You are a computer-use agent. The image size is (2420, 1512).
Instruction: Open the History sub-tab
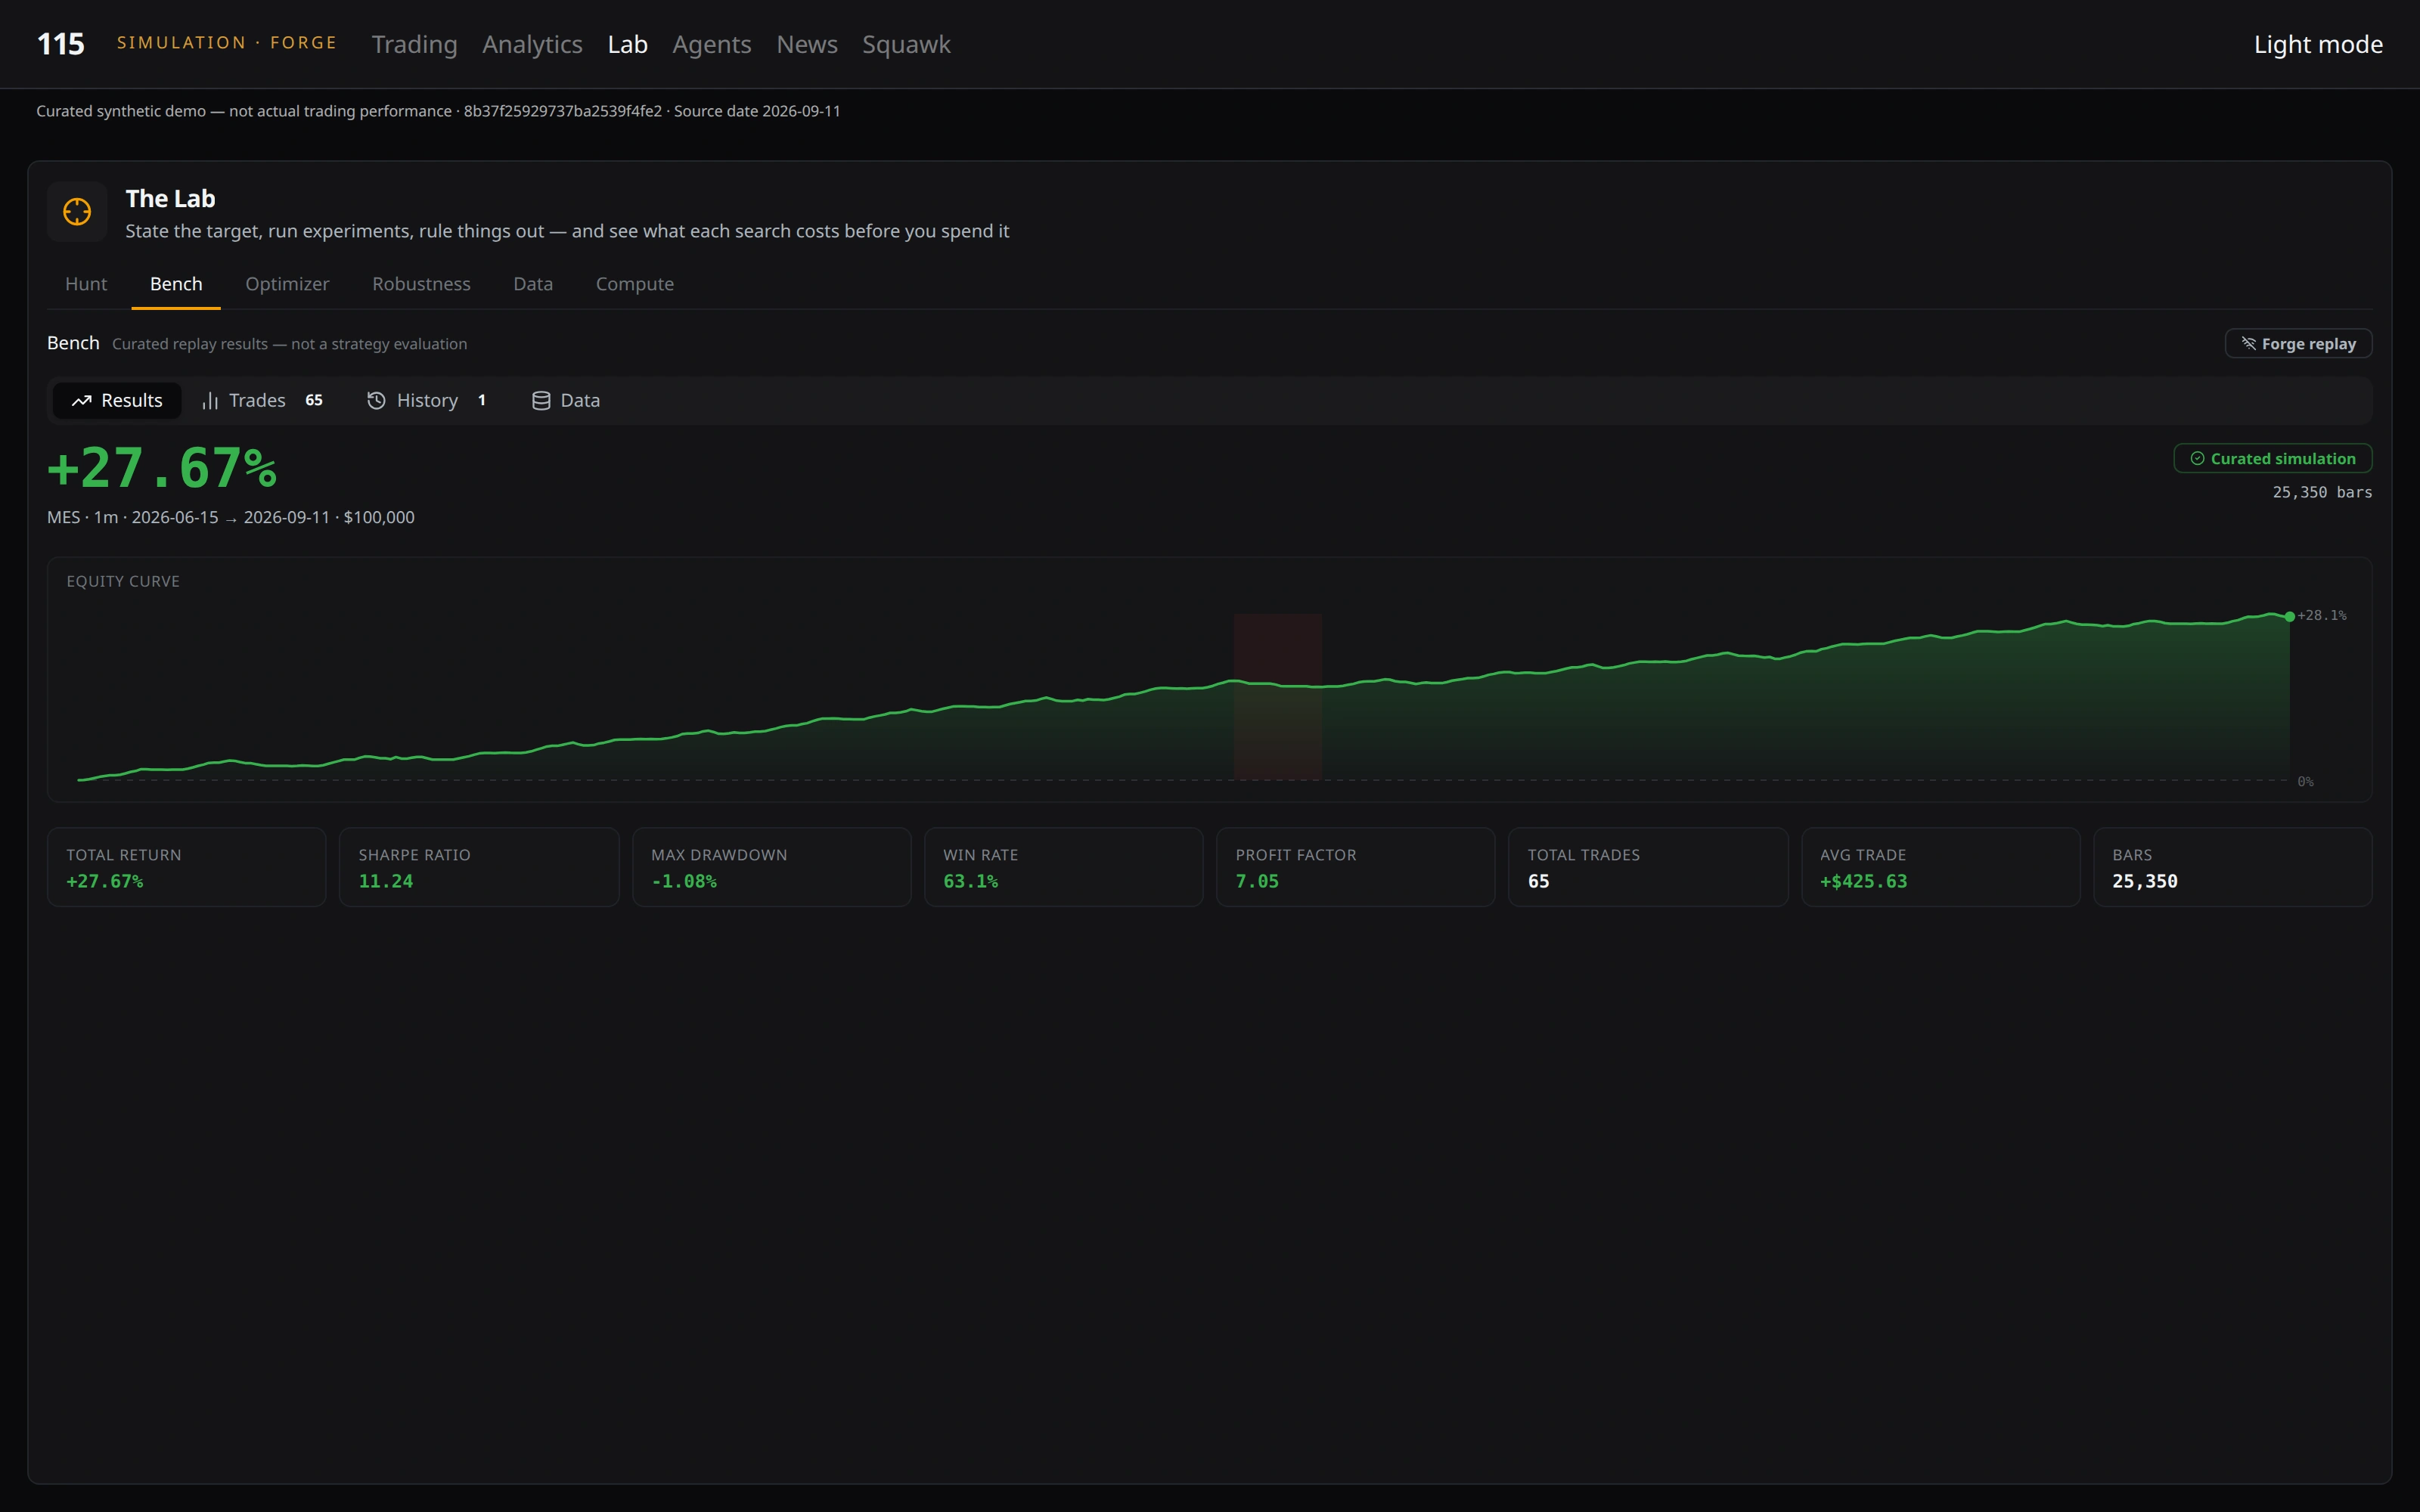427,401
